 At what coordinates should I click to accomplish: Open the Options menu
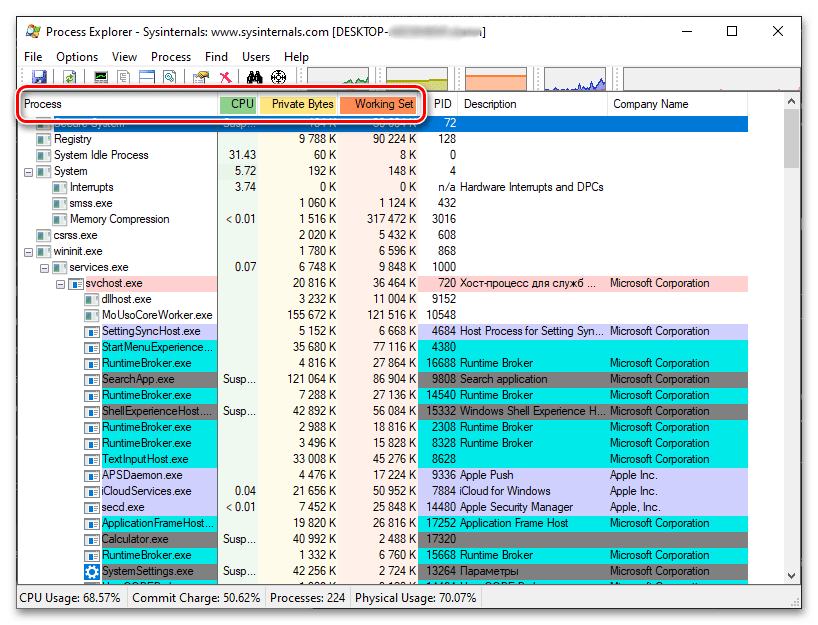click(77, 57)
